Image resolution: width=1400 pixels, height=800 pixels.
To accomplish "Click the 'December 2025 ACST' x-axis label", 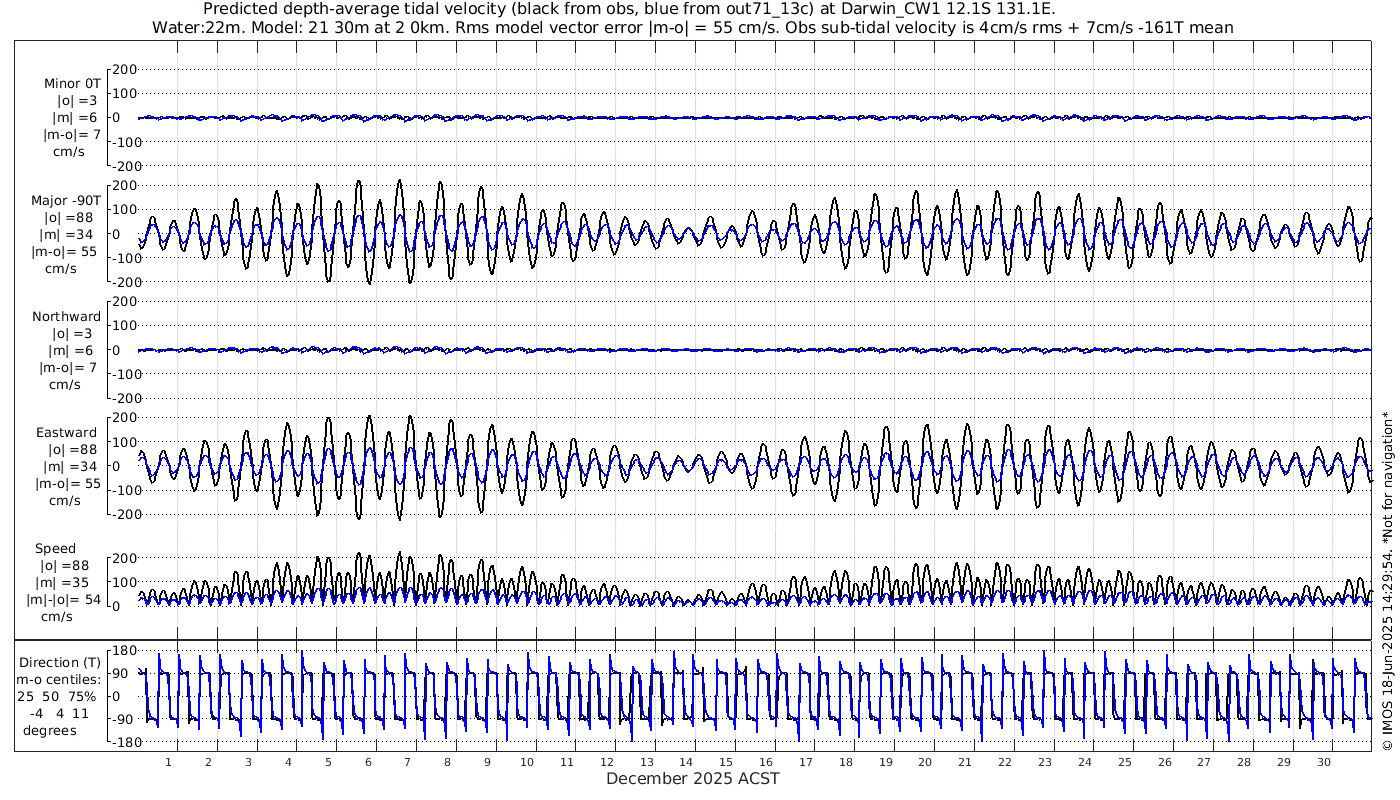I will tap(692, 779).
